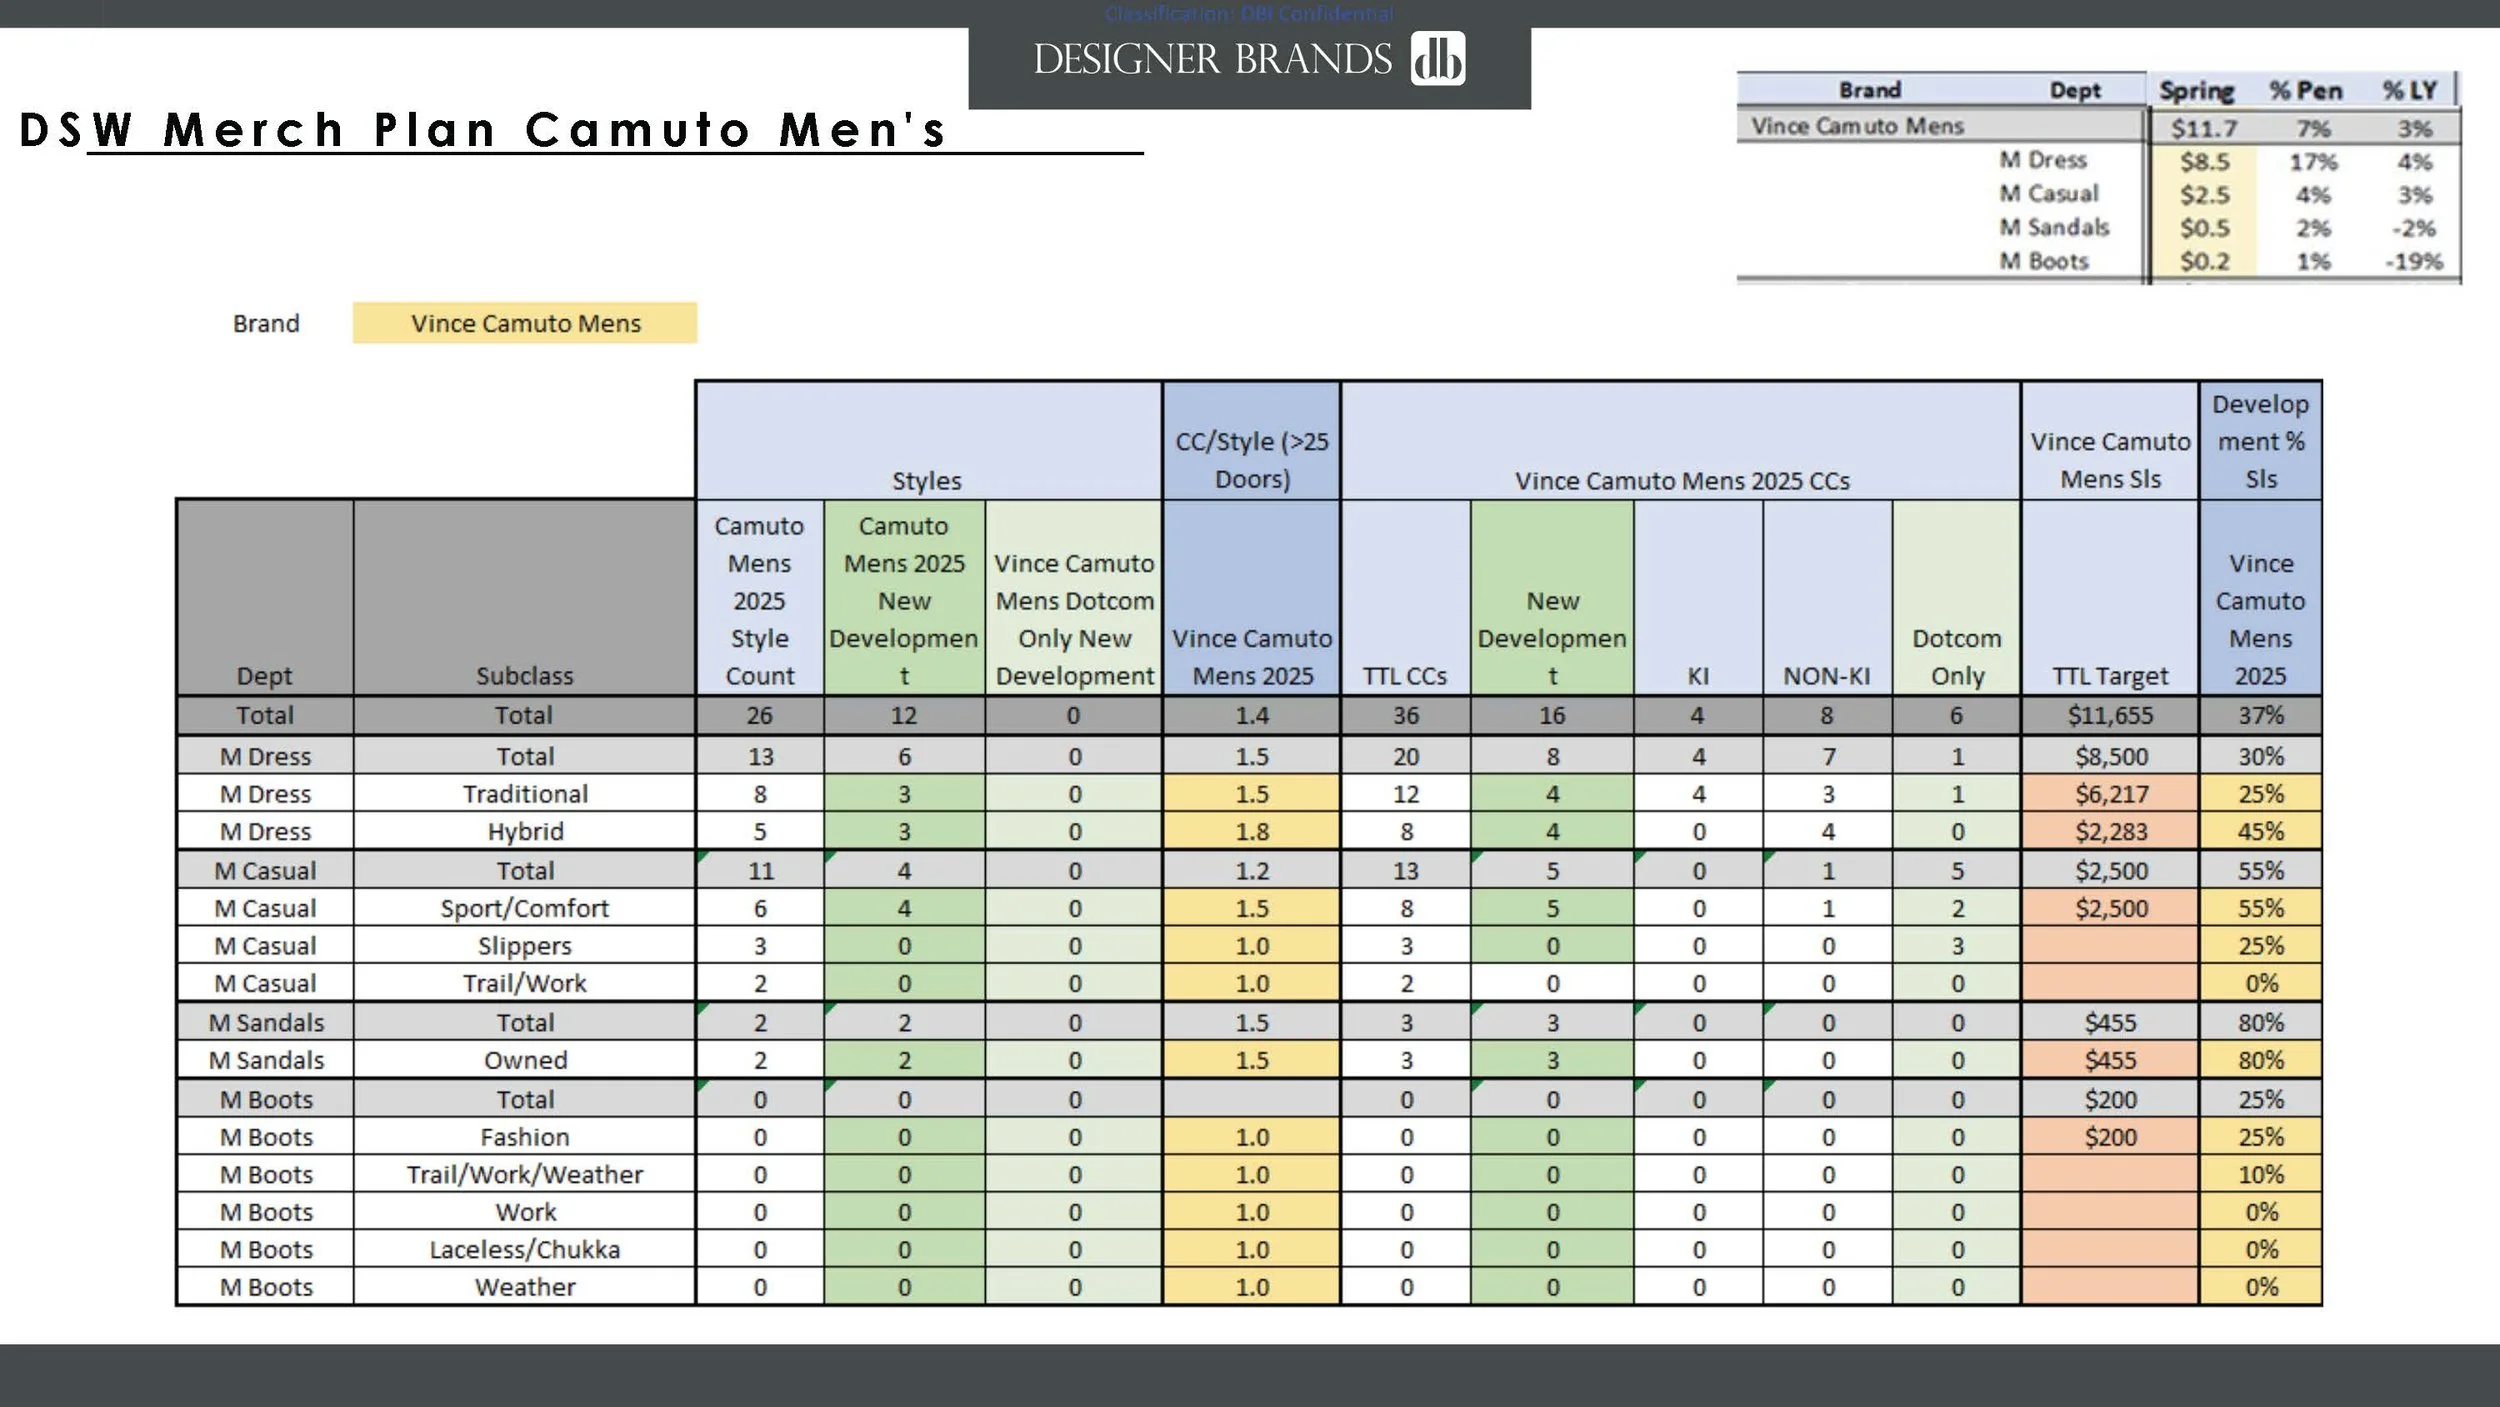Click the Fashion boots $200 target cell

[2110, 1137]
